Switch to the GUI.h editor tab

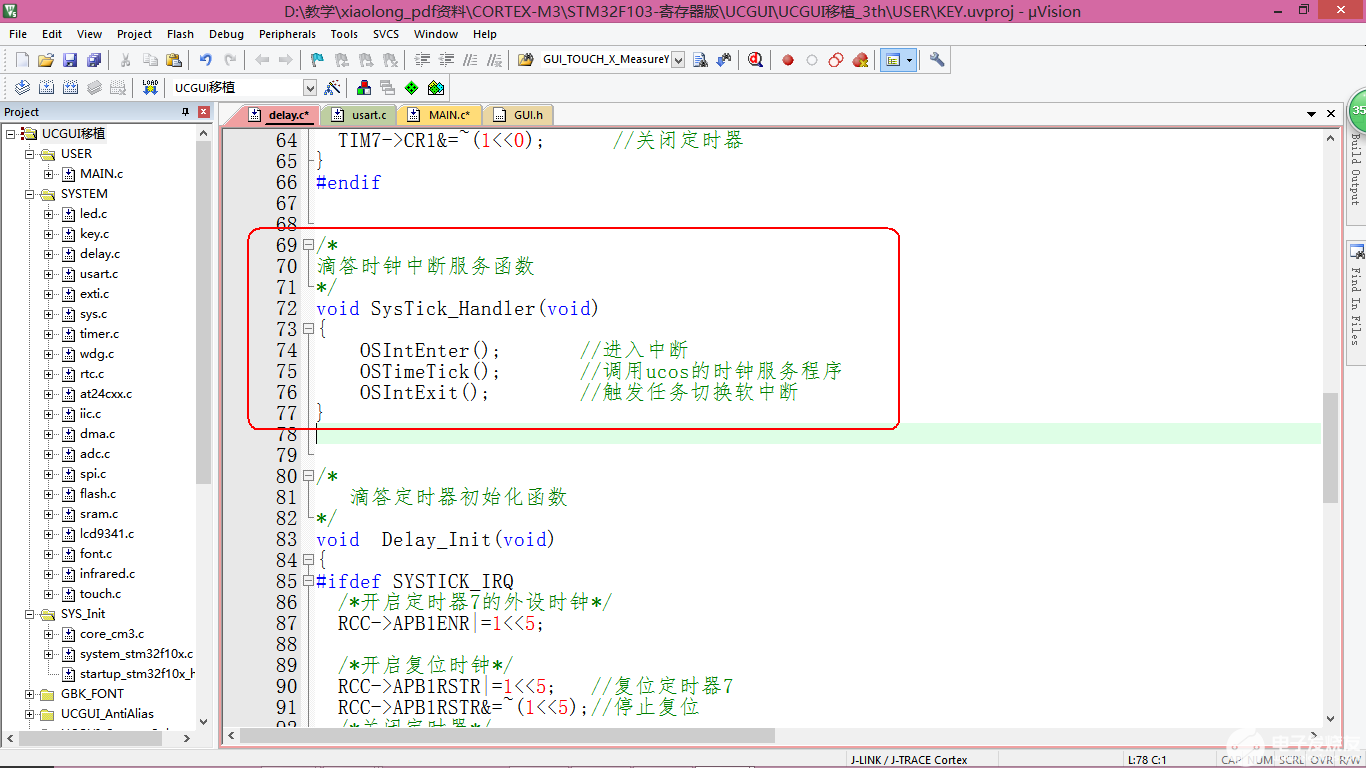pyautogui.click(x=520, y=115)
